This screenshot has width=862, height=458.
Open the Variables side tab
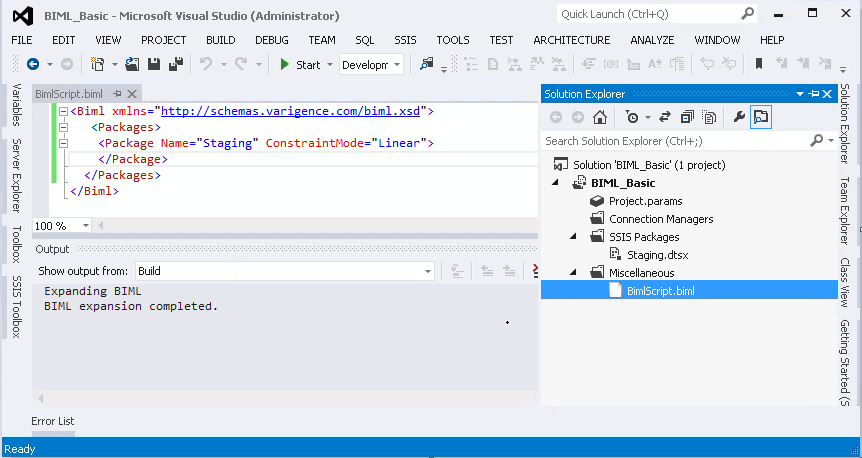[x=17, y=104]
